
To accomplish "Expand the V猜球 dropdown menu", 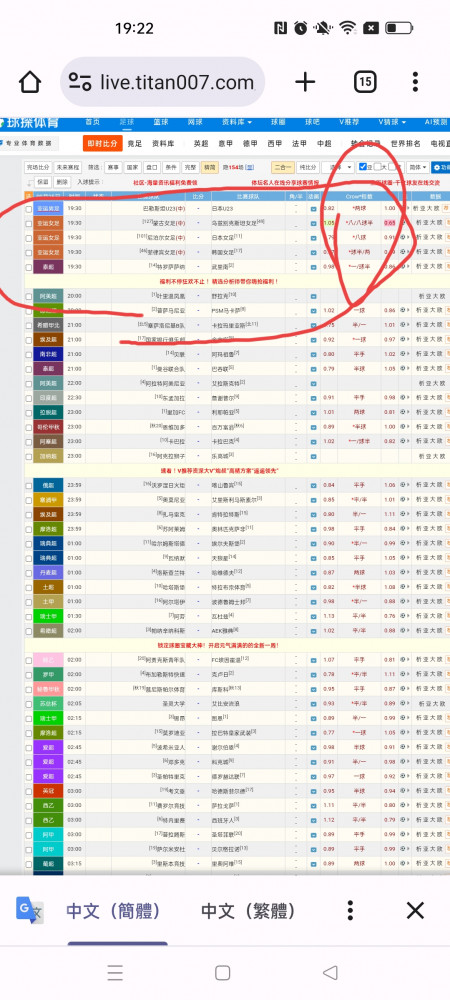I will click(391, 122).
